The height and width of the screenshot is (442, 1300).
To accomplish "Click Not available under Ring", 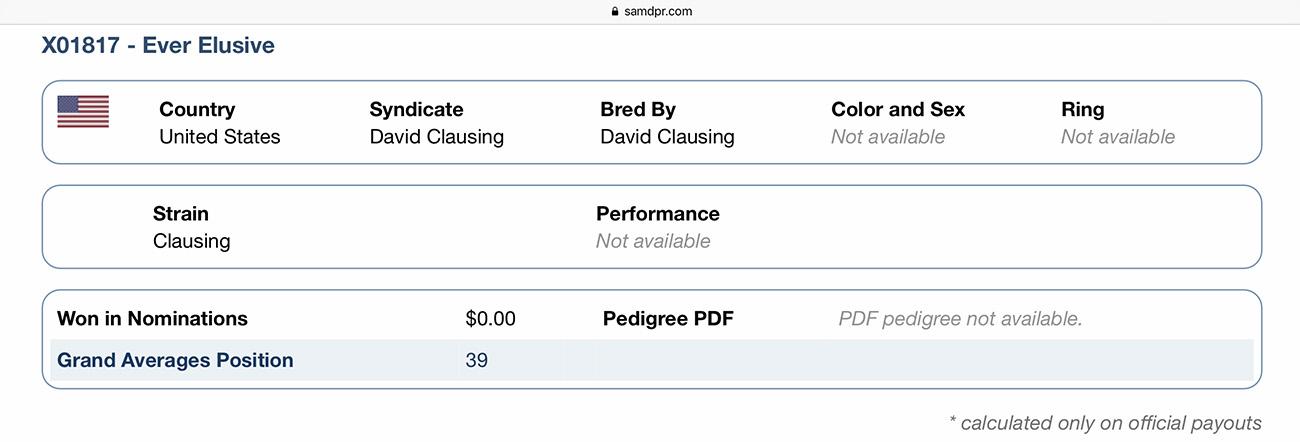I will click(1118, 137).
